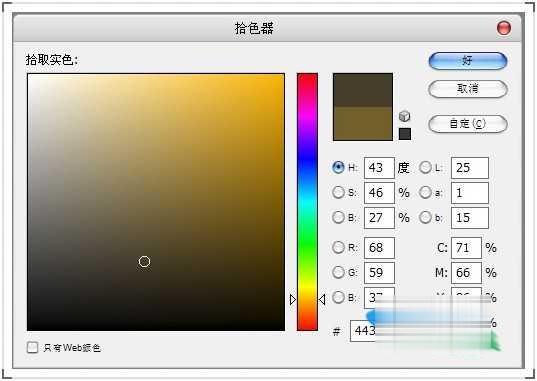
Task: Select the Lab a radio button
Action: click(x=425, y=192)
